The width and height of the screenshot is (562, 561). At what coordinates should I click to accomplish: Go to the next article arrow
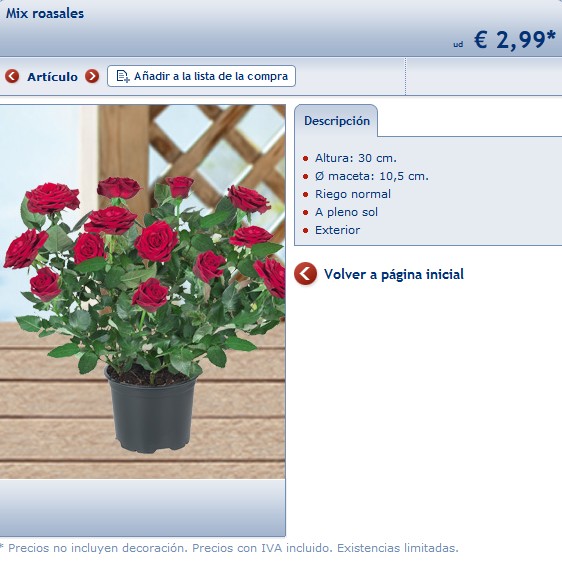[x=92, y=76]
